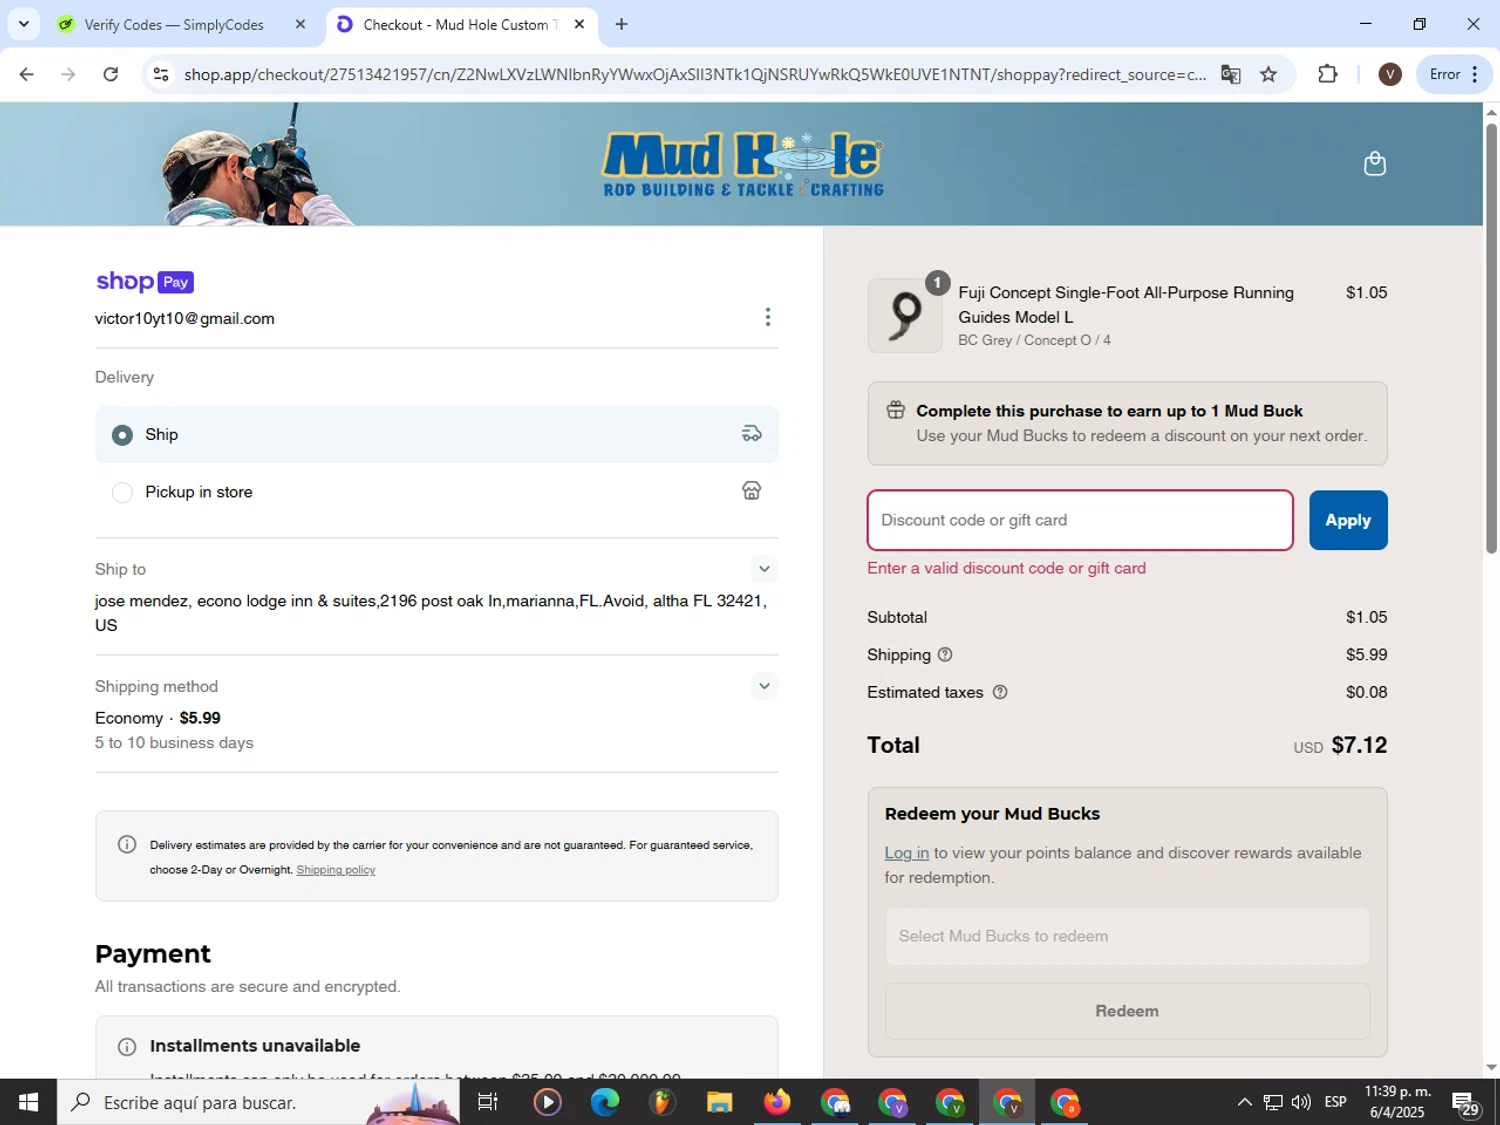Expand the Ship to address section
This screenshot has width=1500, height=1125.
(x=764, y=569)
